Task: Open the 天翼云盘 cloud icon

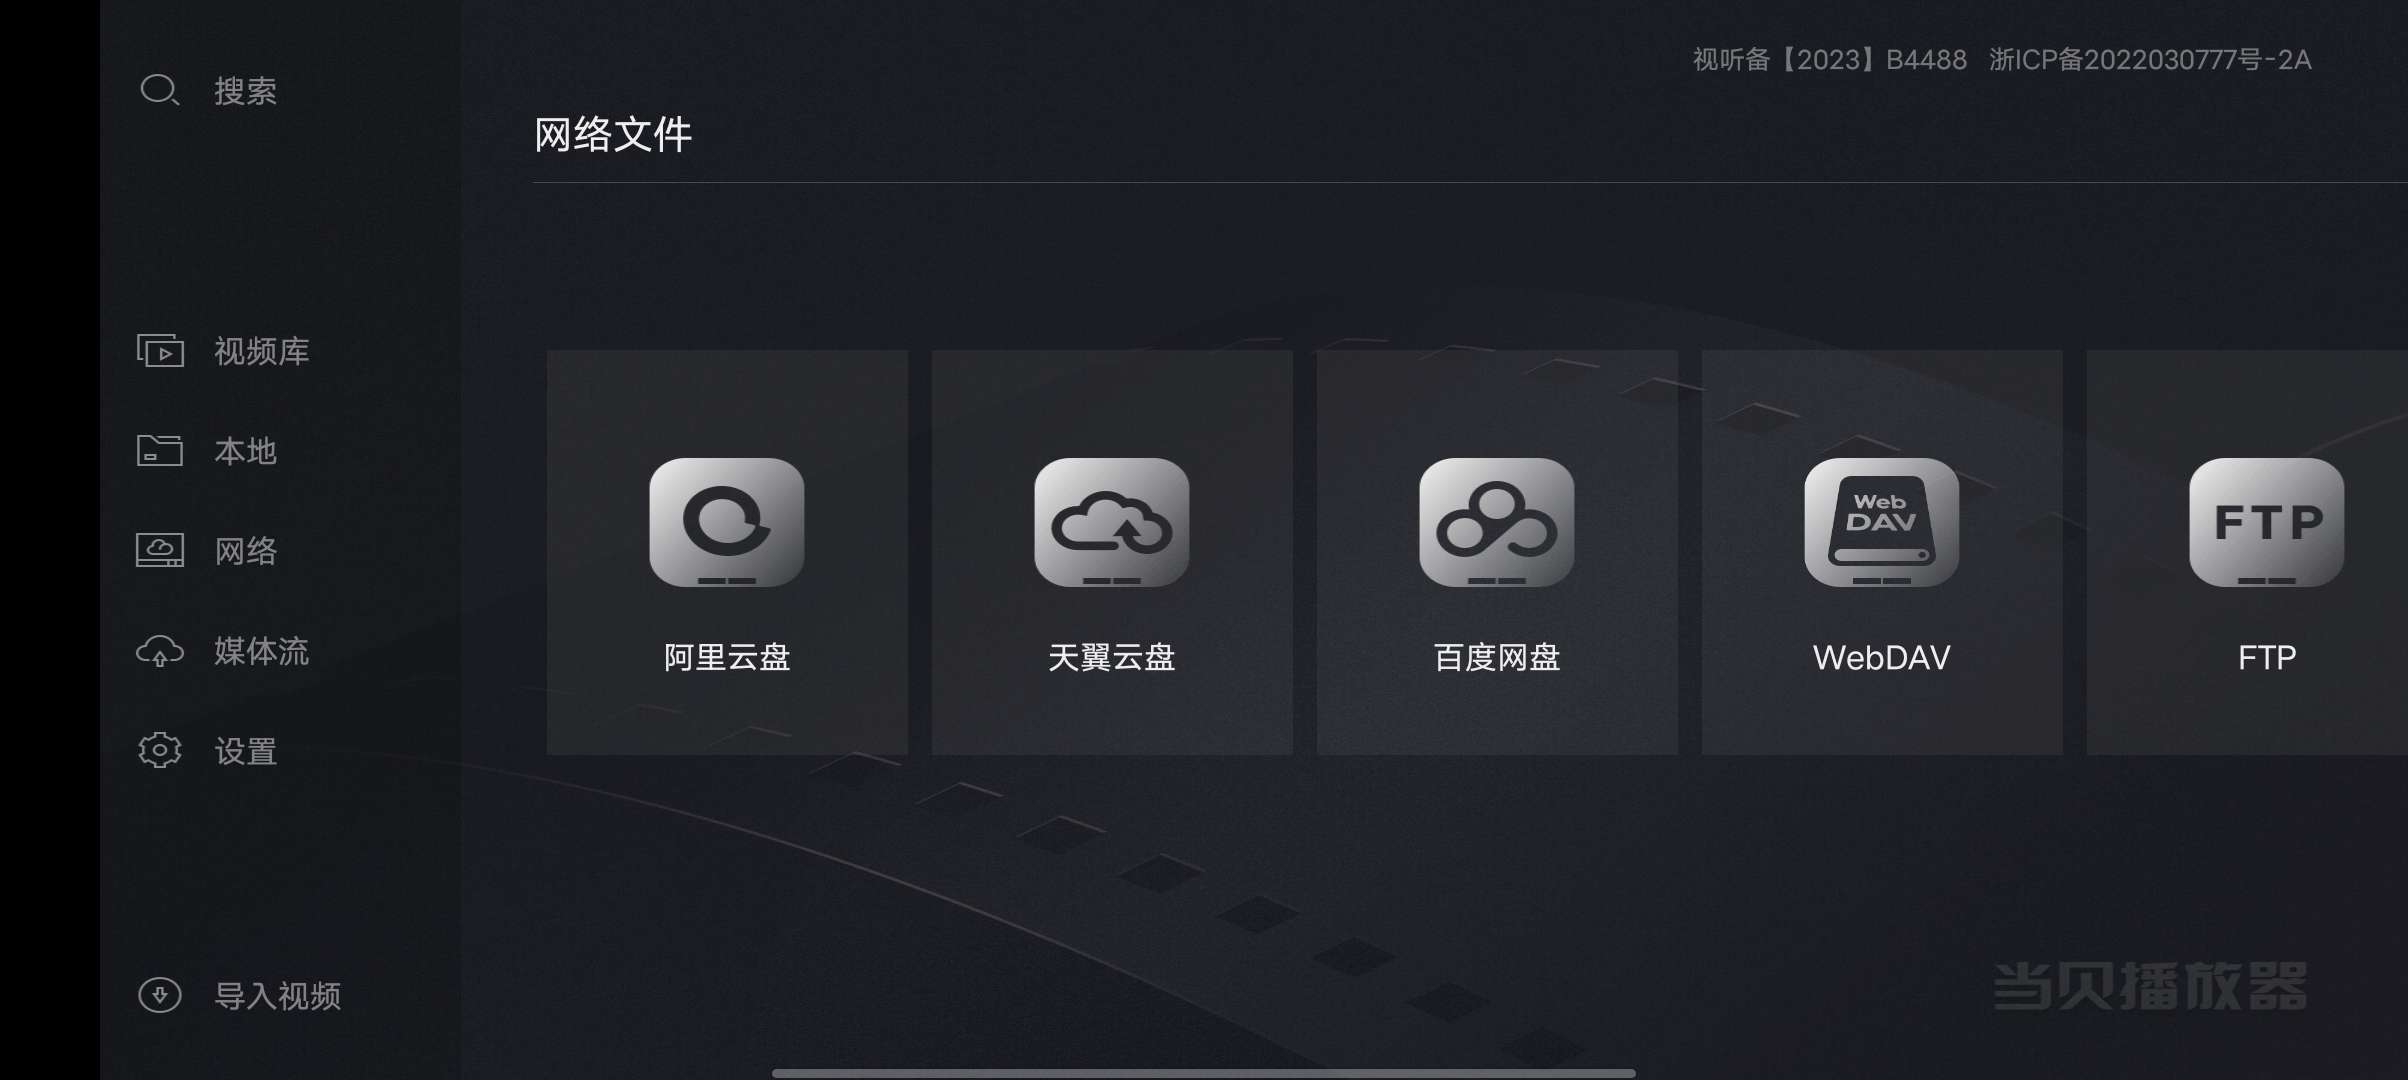Action: click(x=1112, y=522)
